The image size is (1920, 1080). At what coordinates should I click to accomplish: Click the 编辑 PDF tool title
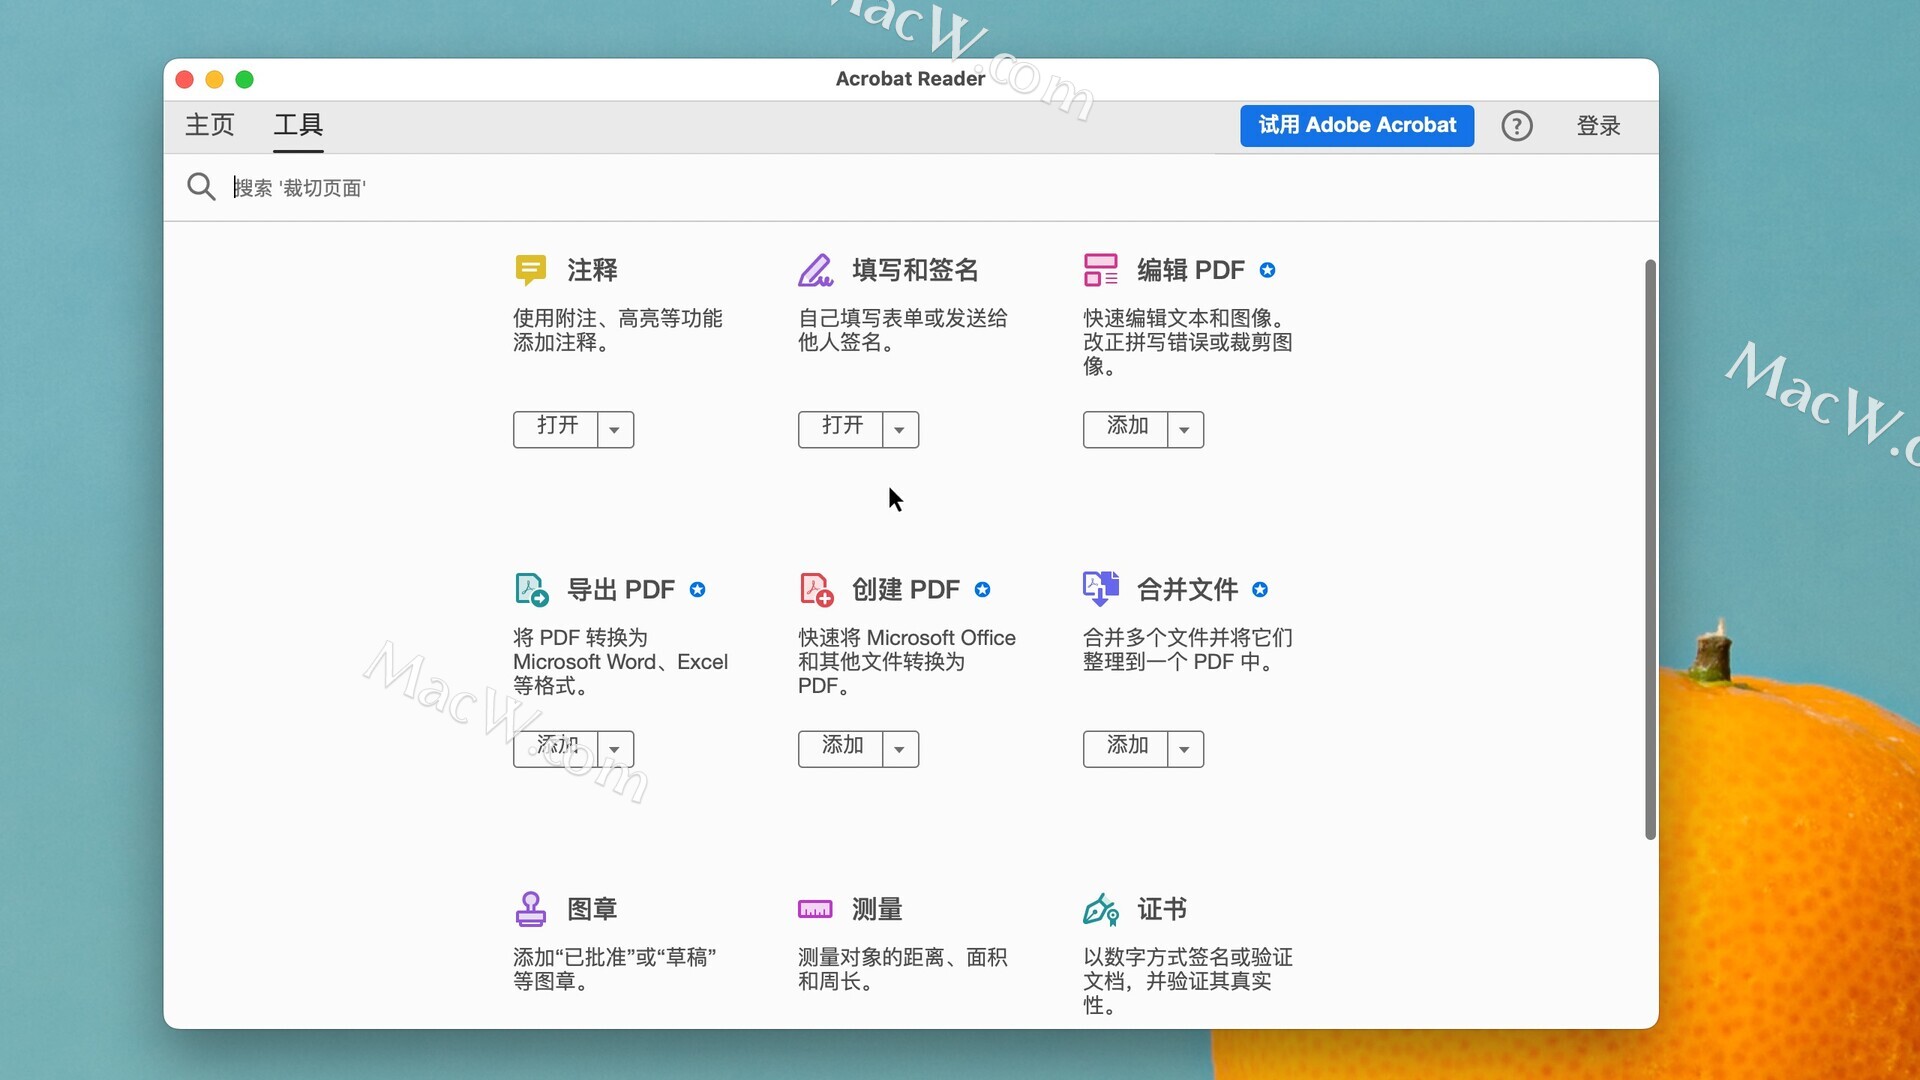[x=1191, y=270]
